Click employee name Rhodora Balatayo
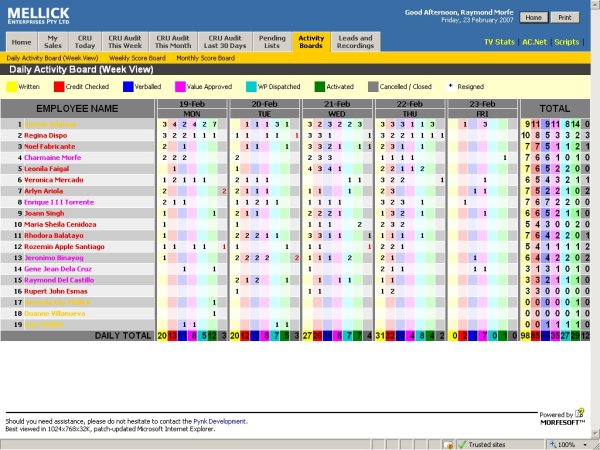 pyautogui.click(x=54, y=235)
